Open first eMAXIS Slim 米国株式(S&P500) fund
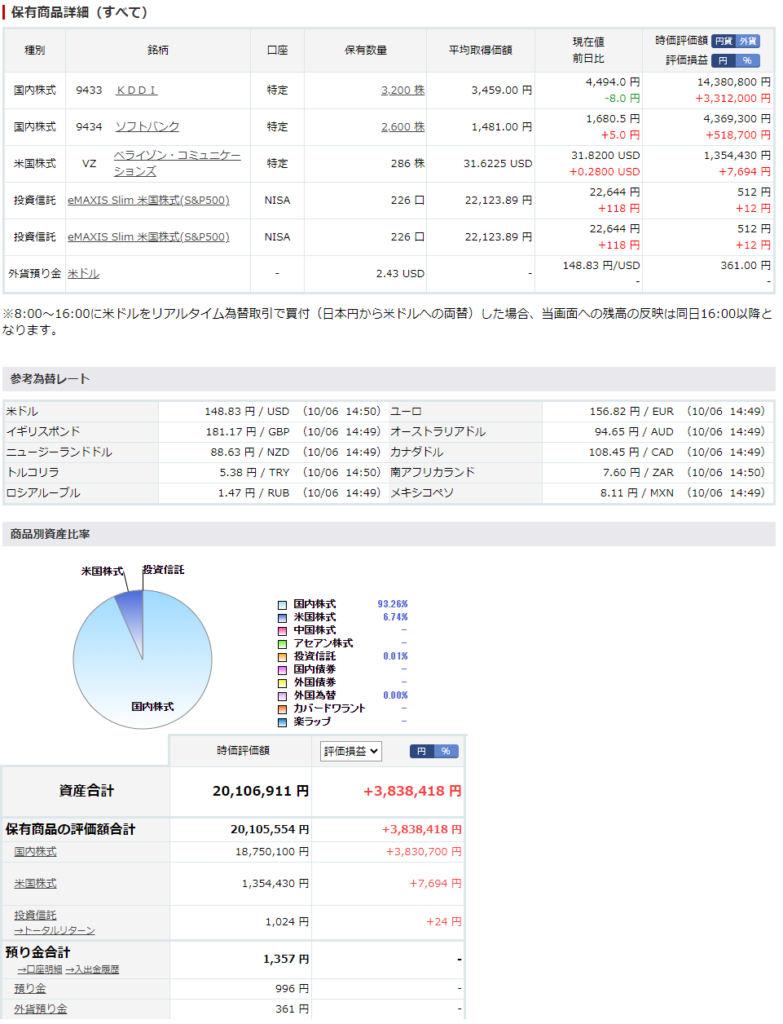The width and height of the screenshot is (783, 1024). [x=148, y=200]
